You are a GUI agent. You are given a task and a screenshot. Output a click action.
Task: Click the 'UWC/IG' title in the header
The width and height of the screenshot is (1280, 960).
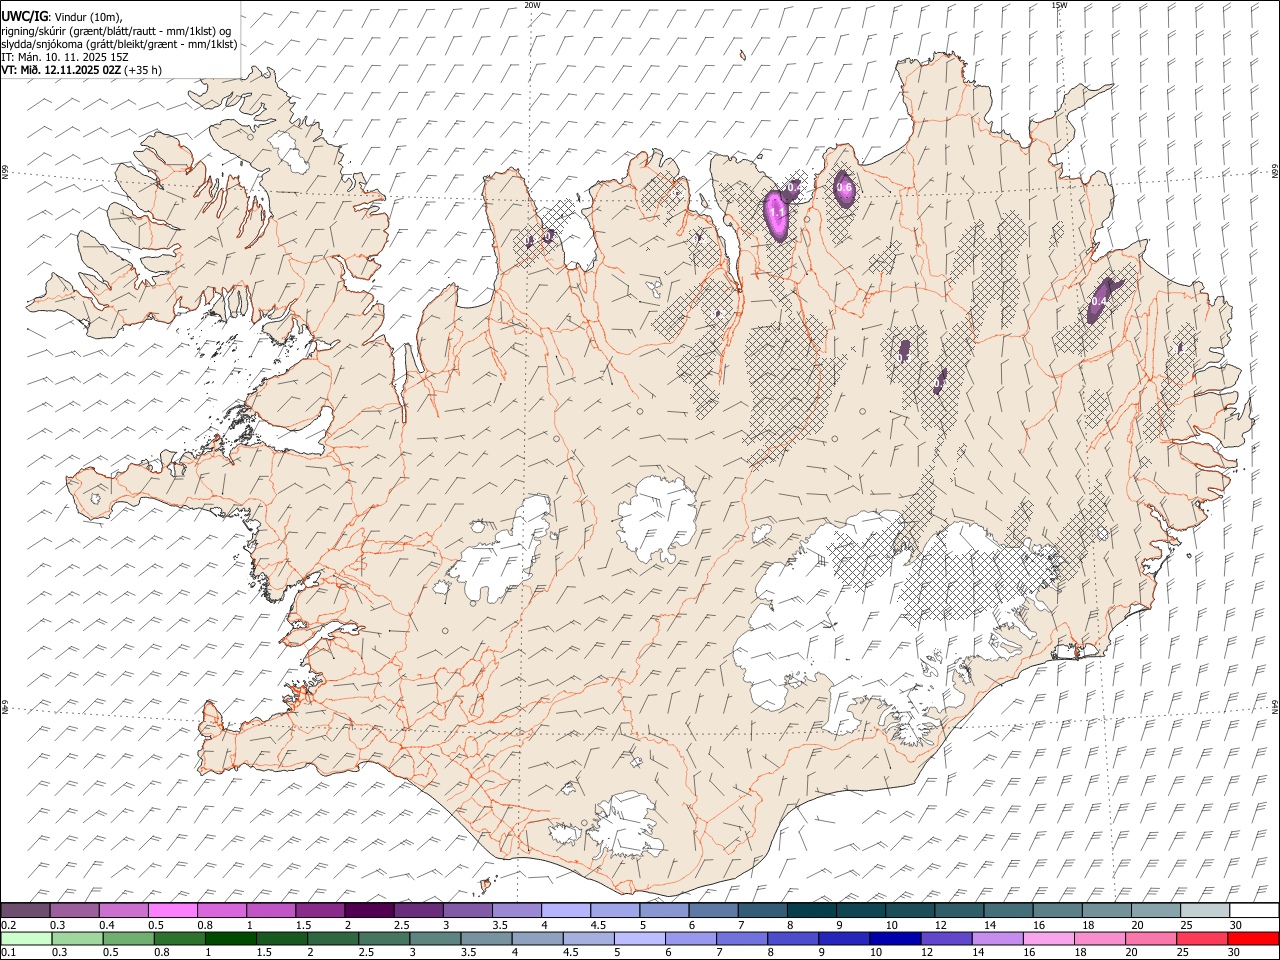click(x=24, y=16)
